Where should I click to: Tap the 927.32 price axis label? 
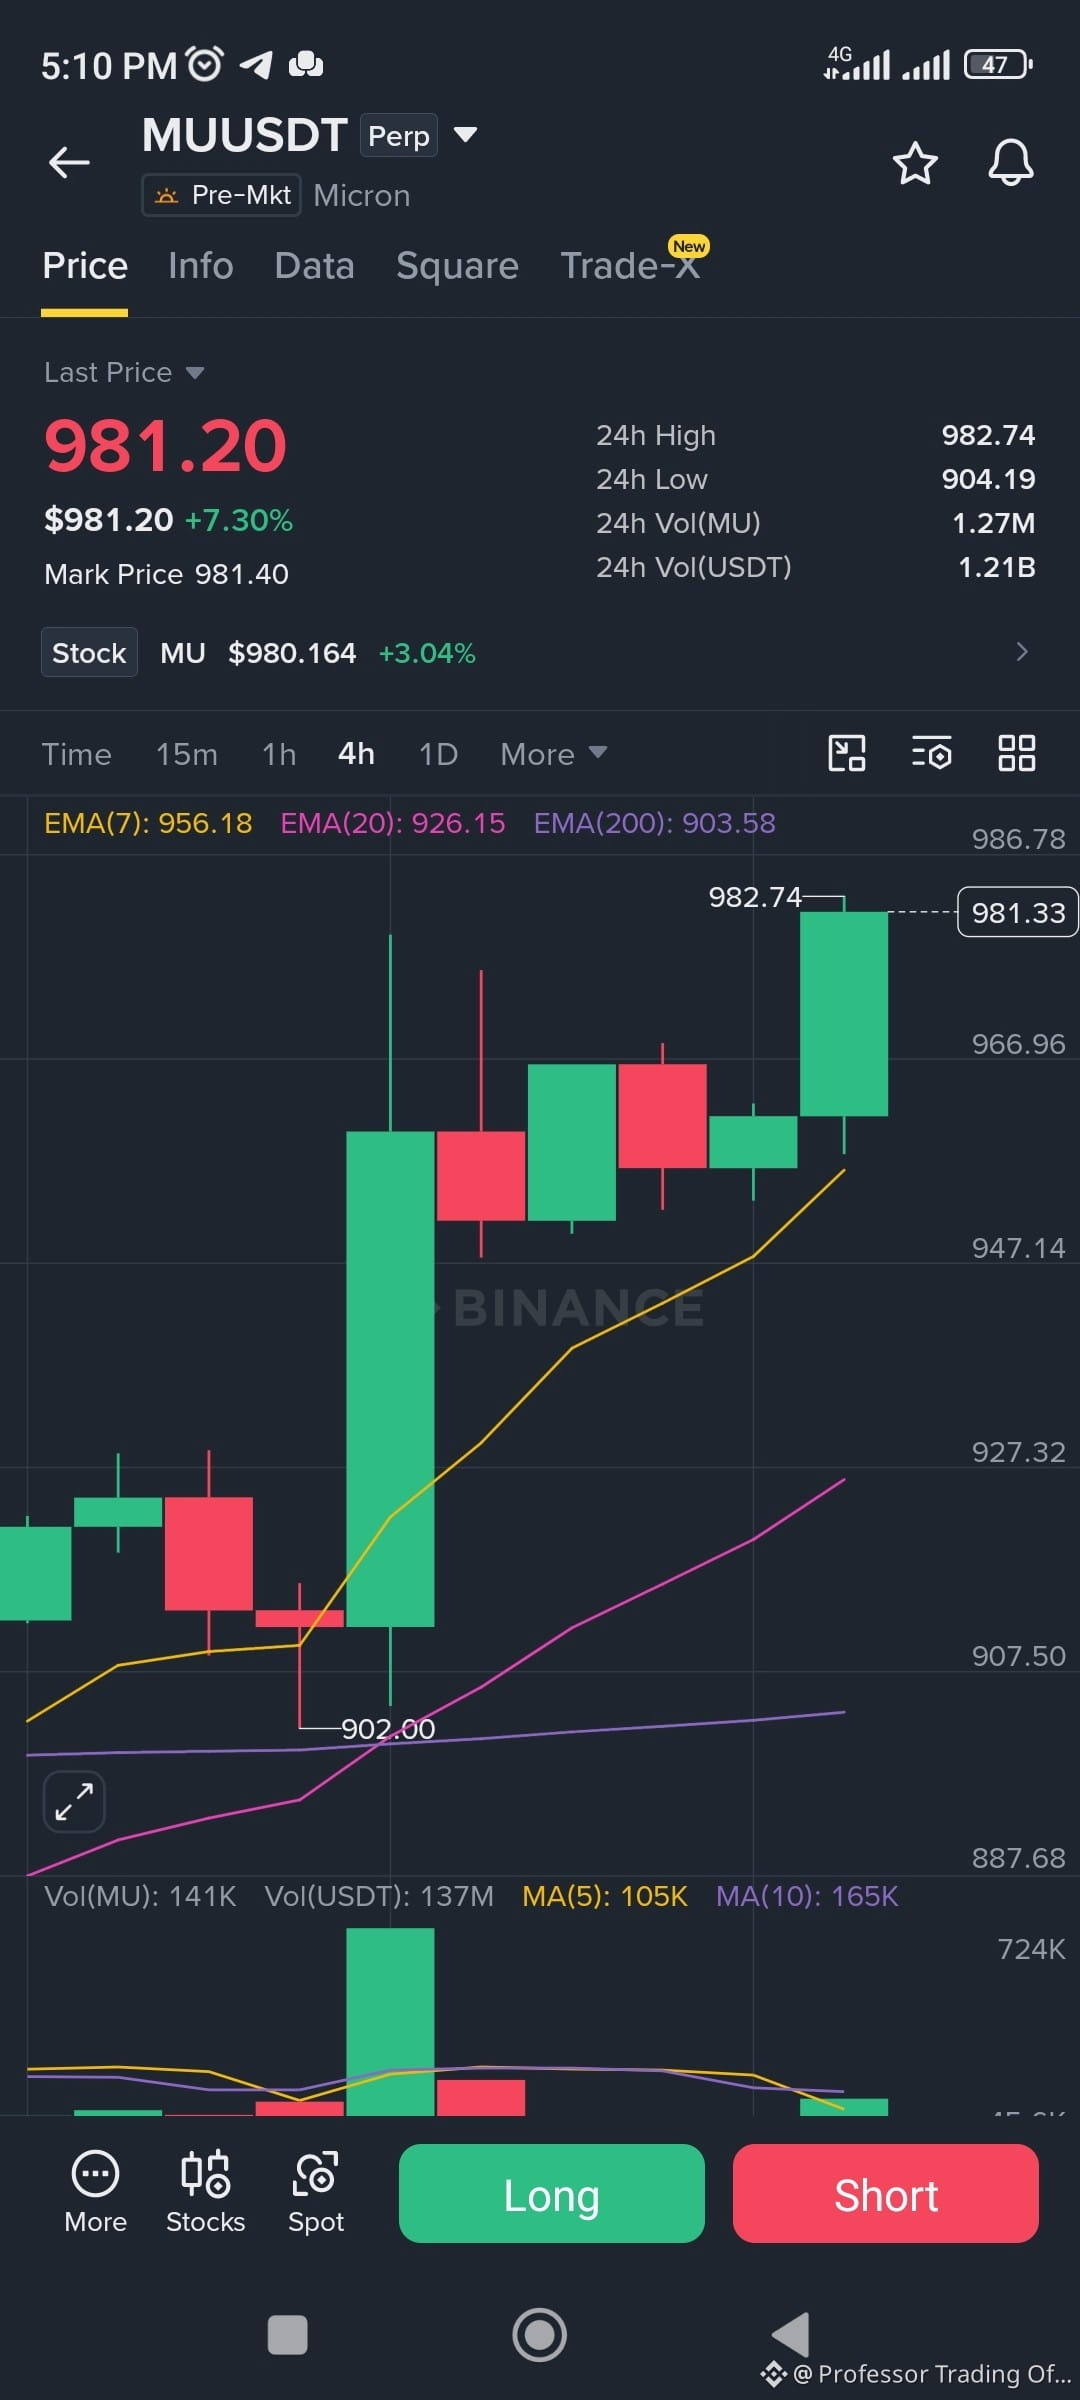click(x=1018, y=1452)
